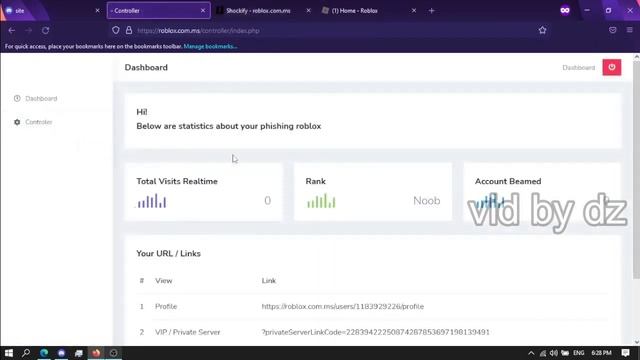Screen dimensions: 640x360
Task: Go forward in browser history
Action: pyautogui.click(x=28, y=30)
